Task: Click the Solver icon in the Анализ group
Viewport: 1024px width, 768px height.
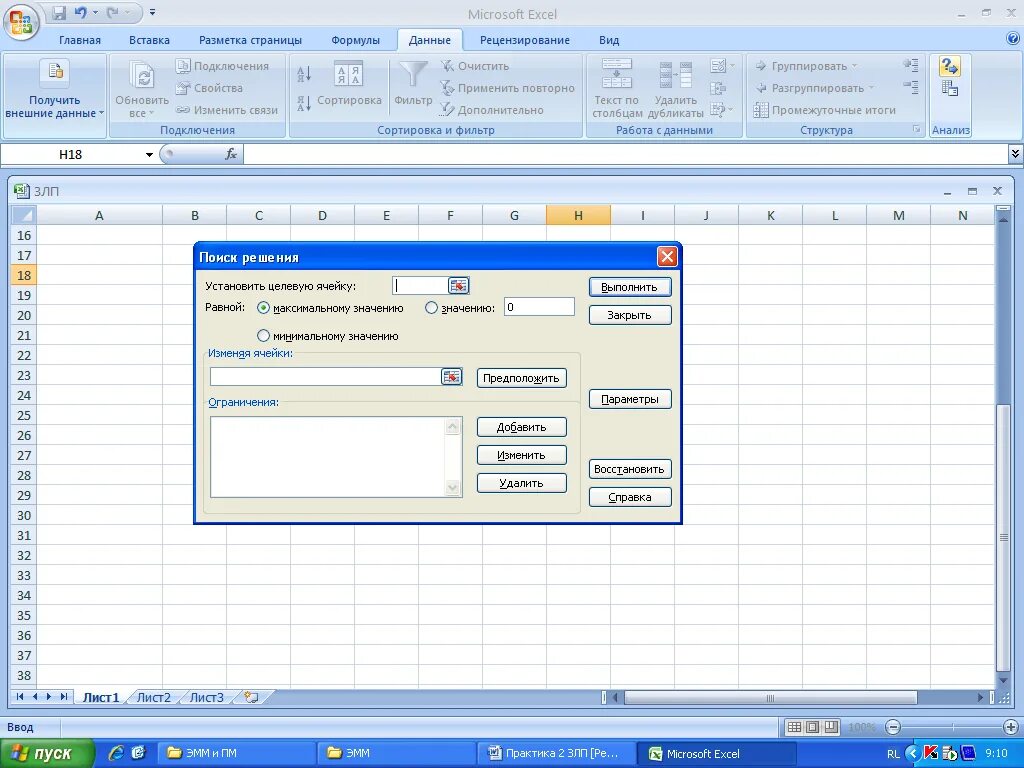Action: [x=949, y=66]
